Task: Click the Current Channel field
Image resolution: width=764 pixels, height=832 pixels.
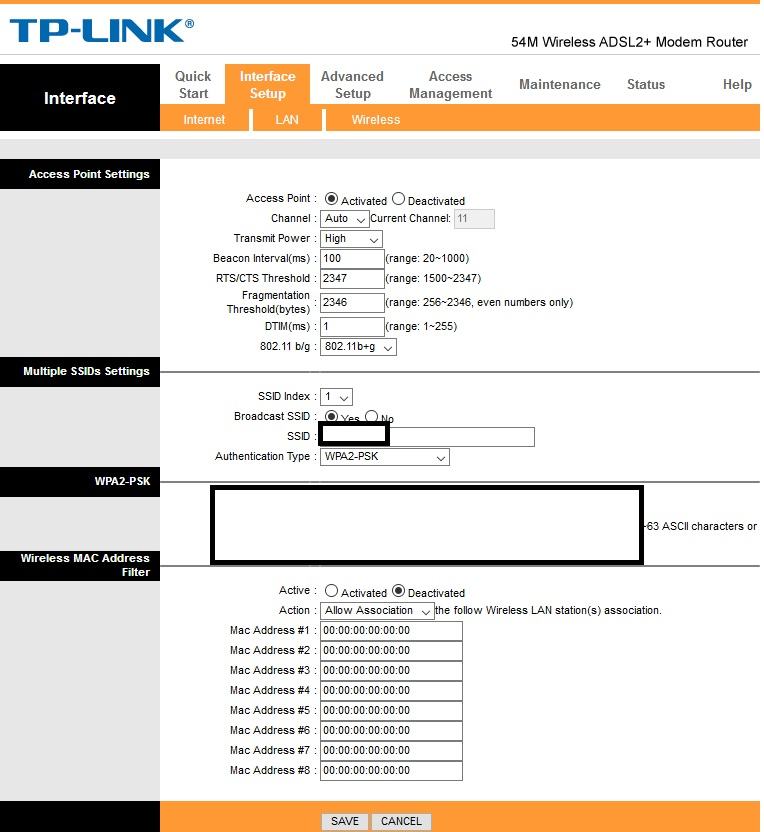Action: pos(474,219)
